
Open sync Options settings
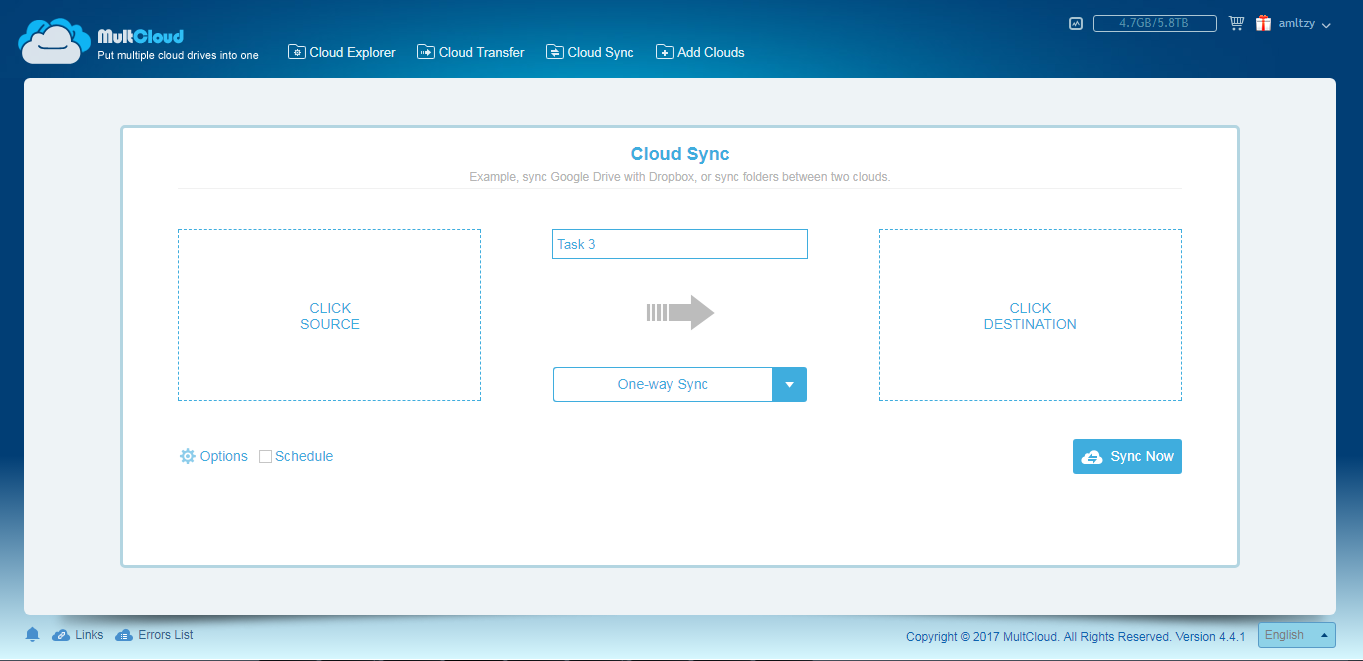coord(213,456)
